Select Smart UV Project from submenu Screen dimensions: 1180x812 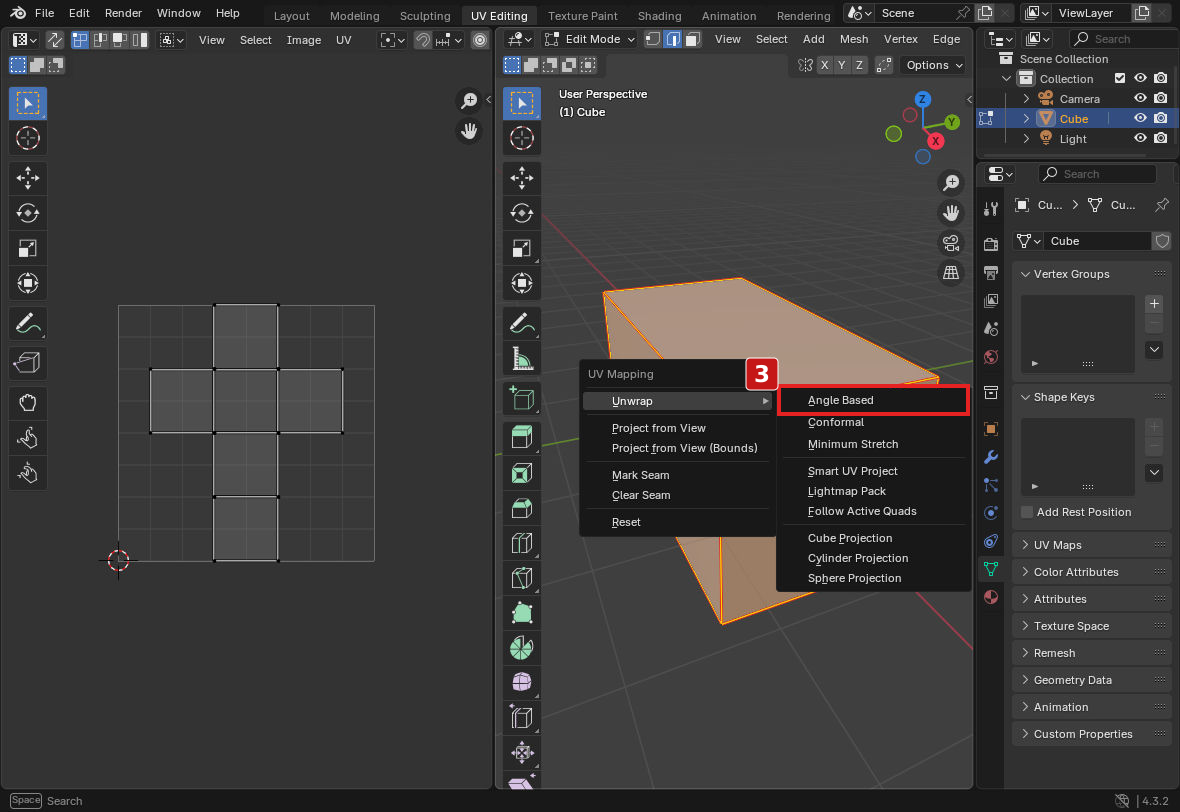tap(873, 471)
